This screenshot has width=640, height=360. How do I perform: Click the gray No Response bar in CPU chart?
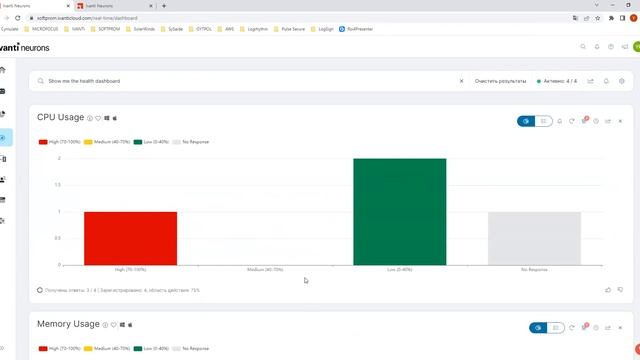pos(534,238)
